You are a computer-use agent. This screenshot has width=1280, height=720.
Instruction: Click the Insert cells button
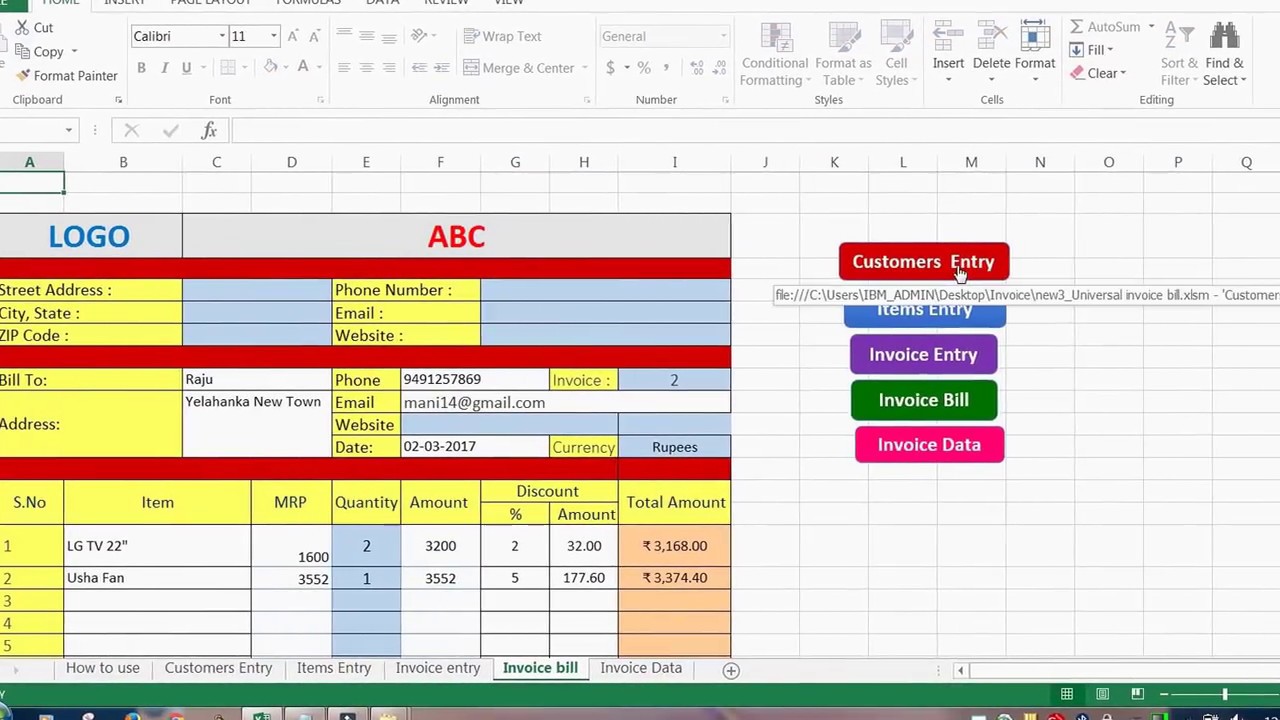[x=948, y=52]
